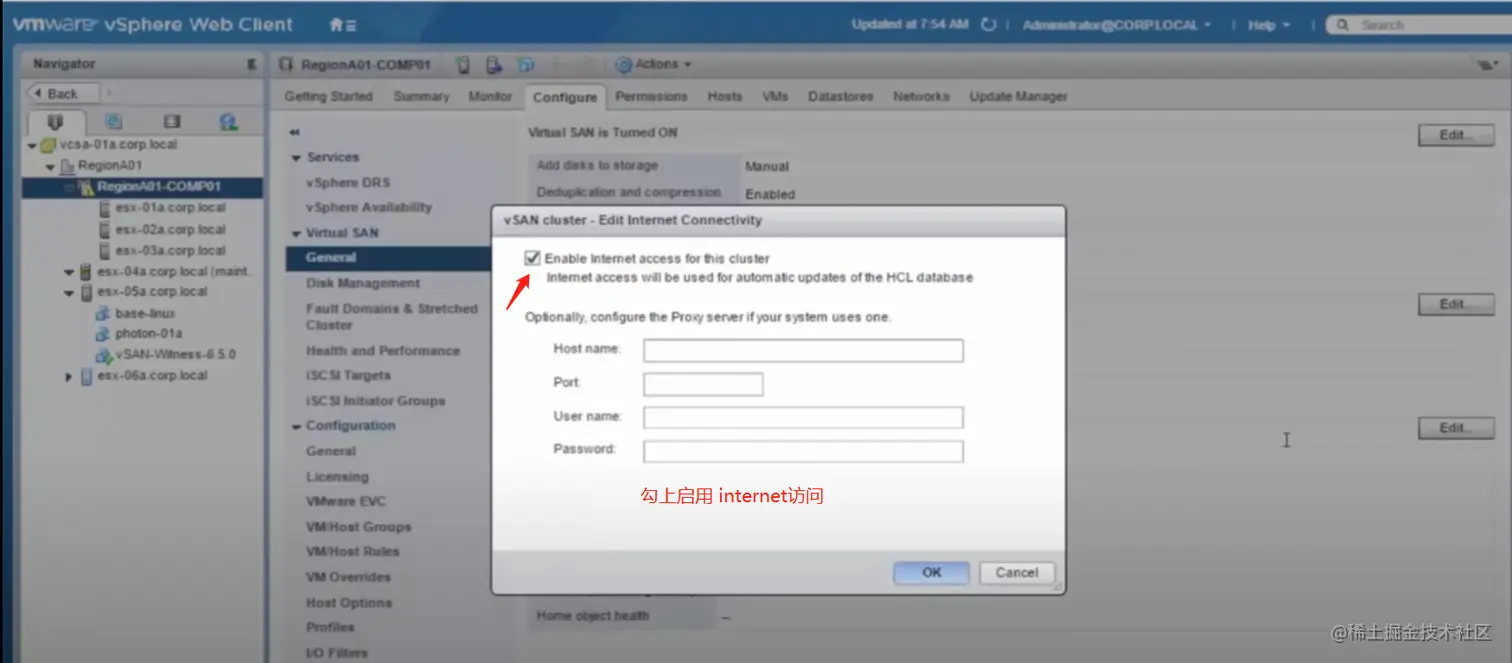Open VMs and Templates navigator tab
The width and height of the screenshot is (1512, 663).
pyautogui.click(x=113, y=122)
